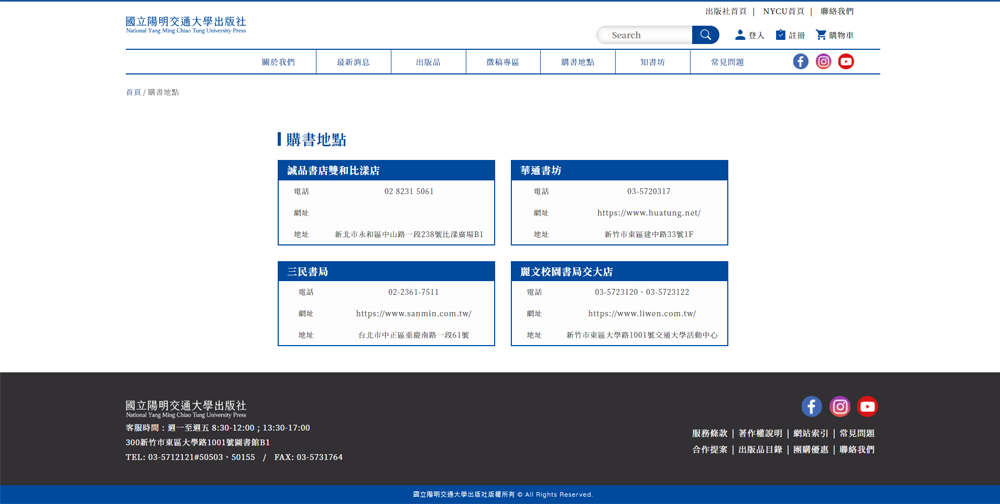1000x504 pixels.
Task: Click phone numbers 03-5723120、03-5723122
Action: 642,292
